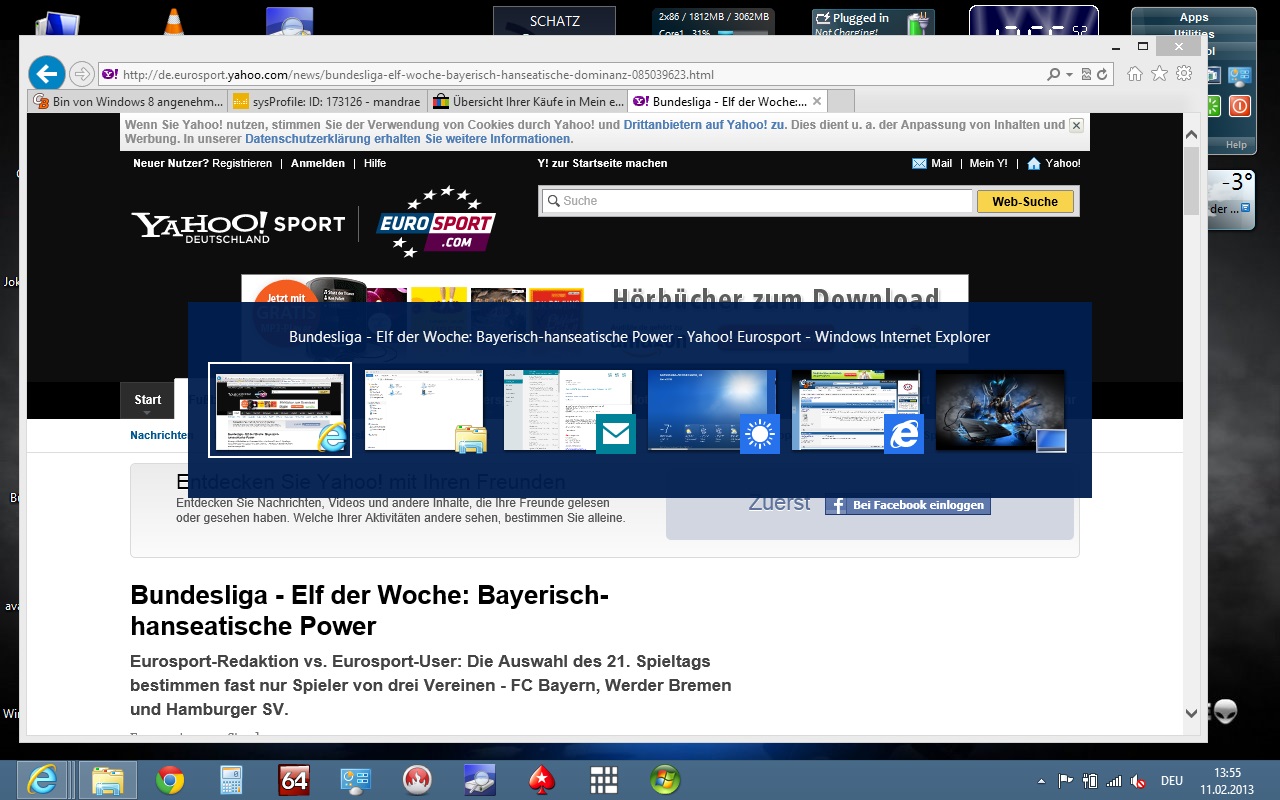Click 'Bei Facebook einloggen' button
The height and width of the screenshot is (800, 1280).
pos(908,505)
